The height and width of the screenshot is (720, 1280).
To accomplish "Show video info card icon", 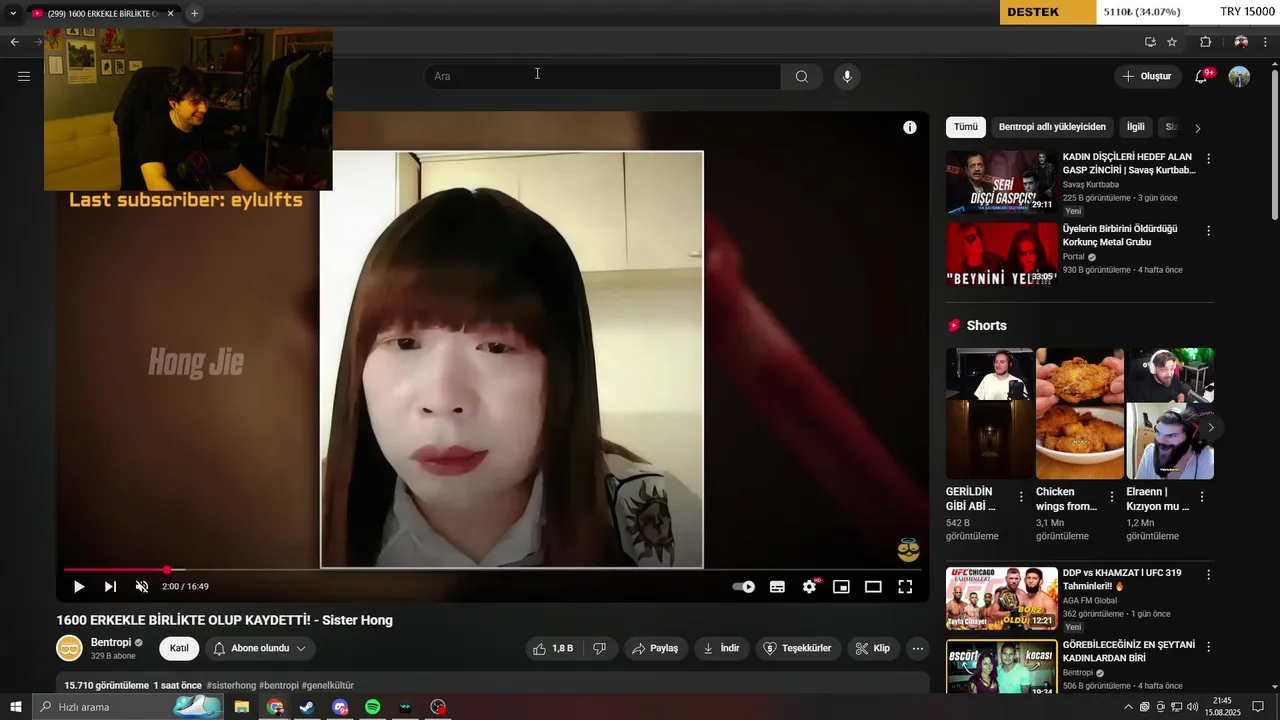I will (910, 127).
